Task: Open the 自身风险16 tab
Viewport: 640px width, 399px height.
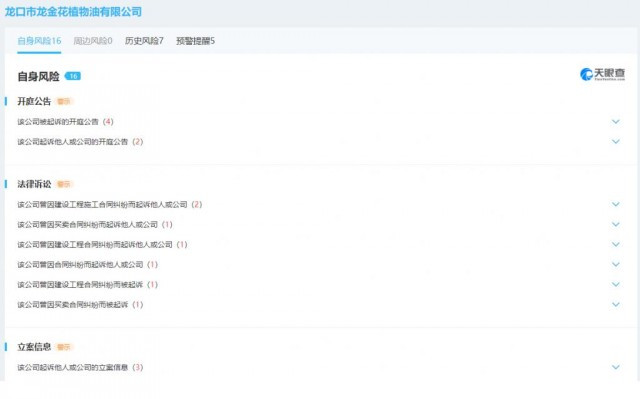Action: (x=39, y=41)
